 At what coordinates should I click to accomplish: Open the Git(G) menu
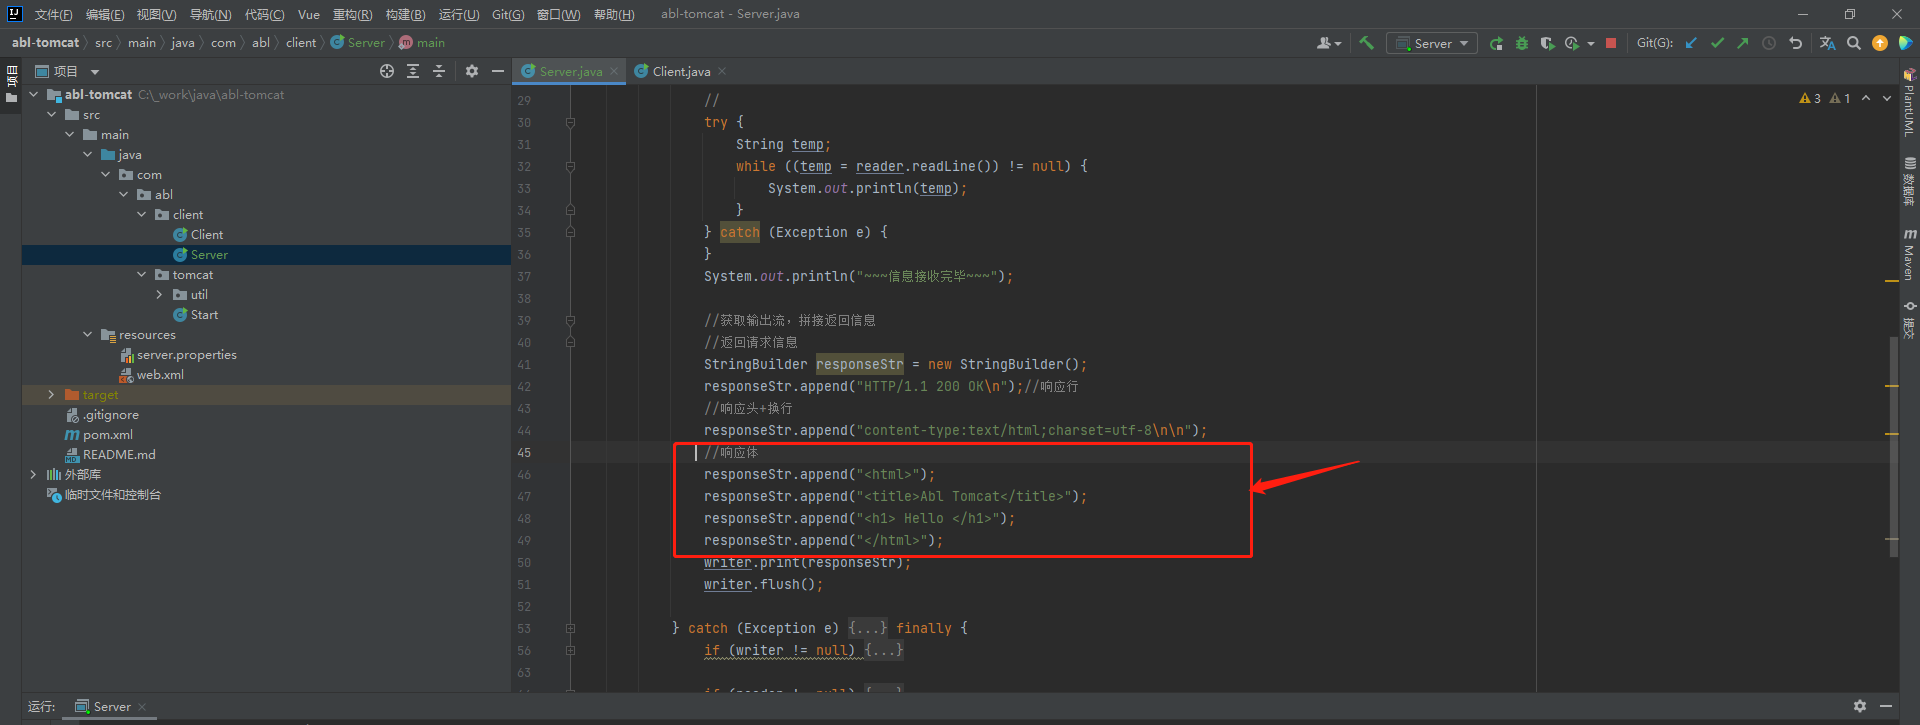pyautogui.click(x=508, y=14)
